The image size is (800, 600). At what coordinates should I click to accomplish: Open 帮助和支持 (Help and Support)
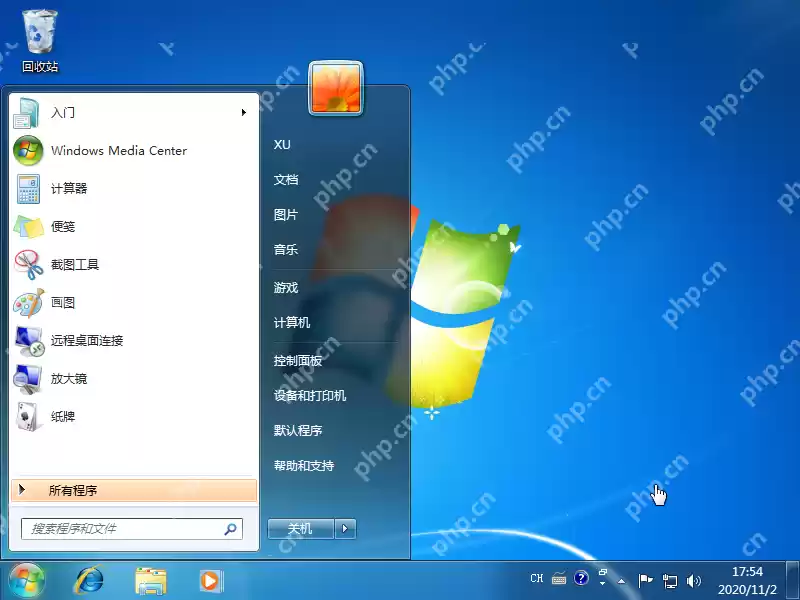pos(303,465)
